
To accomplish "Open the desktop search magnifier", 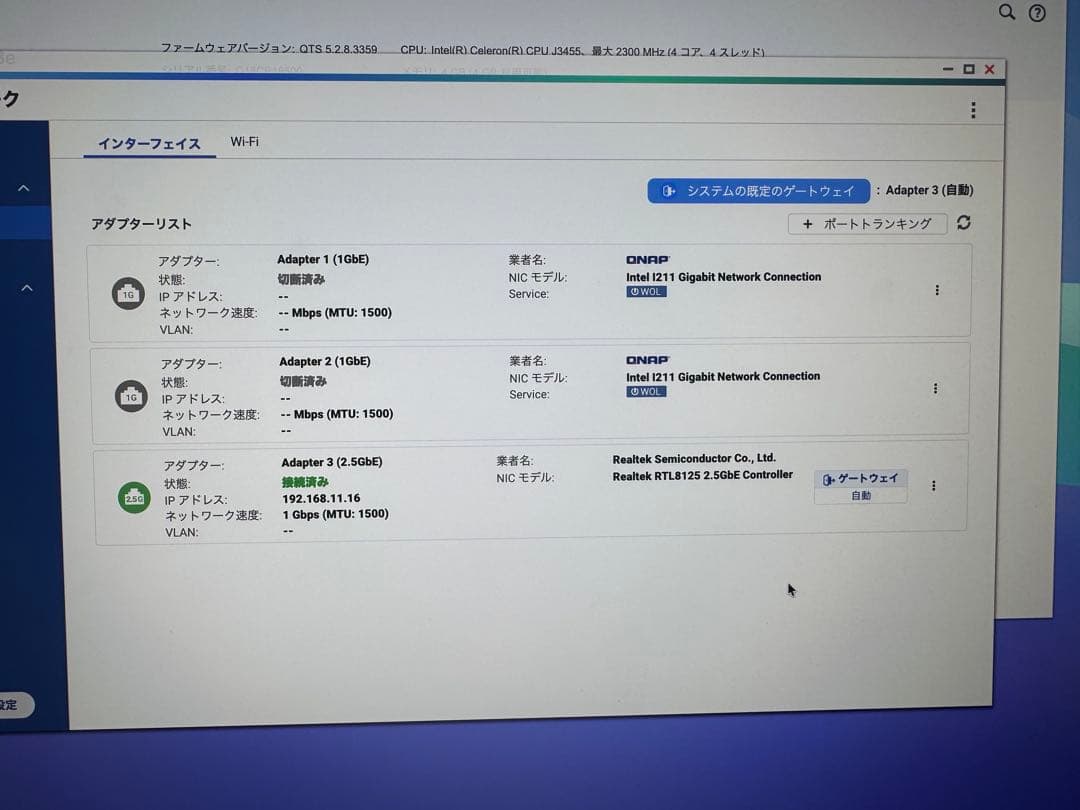I will (x=1007, y=14).
